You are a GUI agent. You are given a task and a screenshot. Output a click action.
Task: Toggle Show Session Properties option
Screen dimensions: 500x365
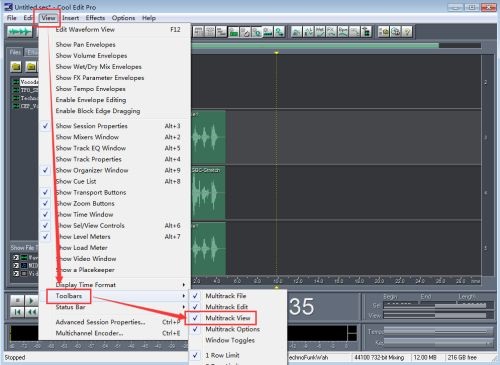click(x=115, y=126)
